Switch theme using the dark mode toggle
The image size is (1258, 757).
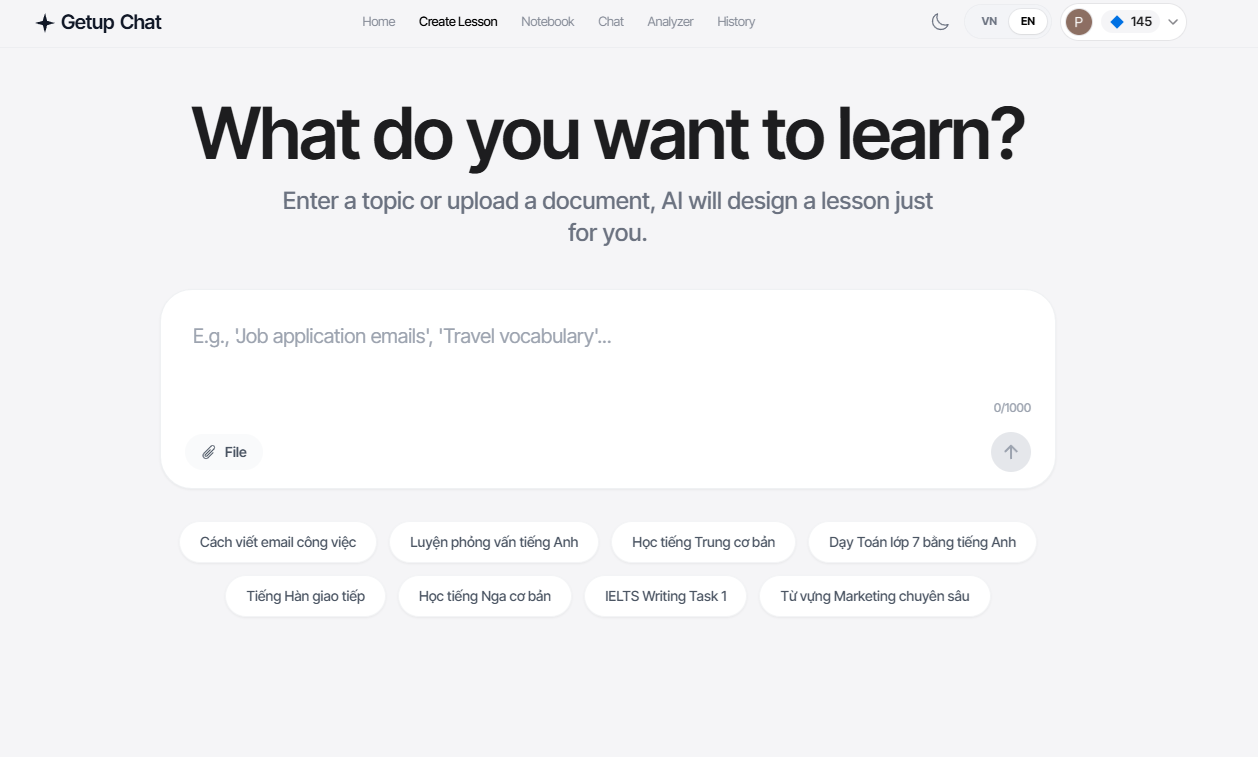pos(938,21)
